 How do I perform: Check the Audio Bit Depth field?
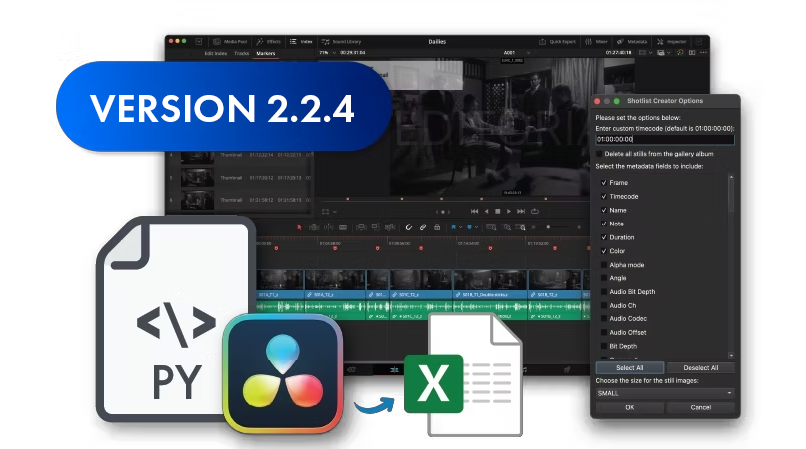[x=604, y=292]
